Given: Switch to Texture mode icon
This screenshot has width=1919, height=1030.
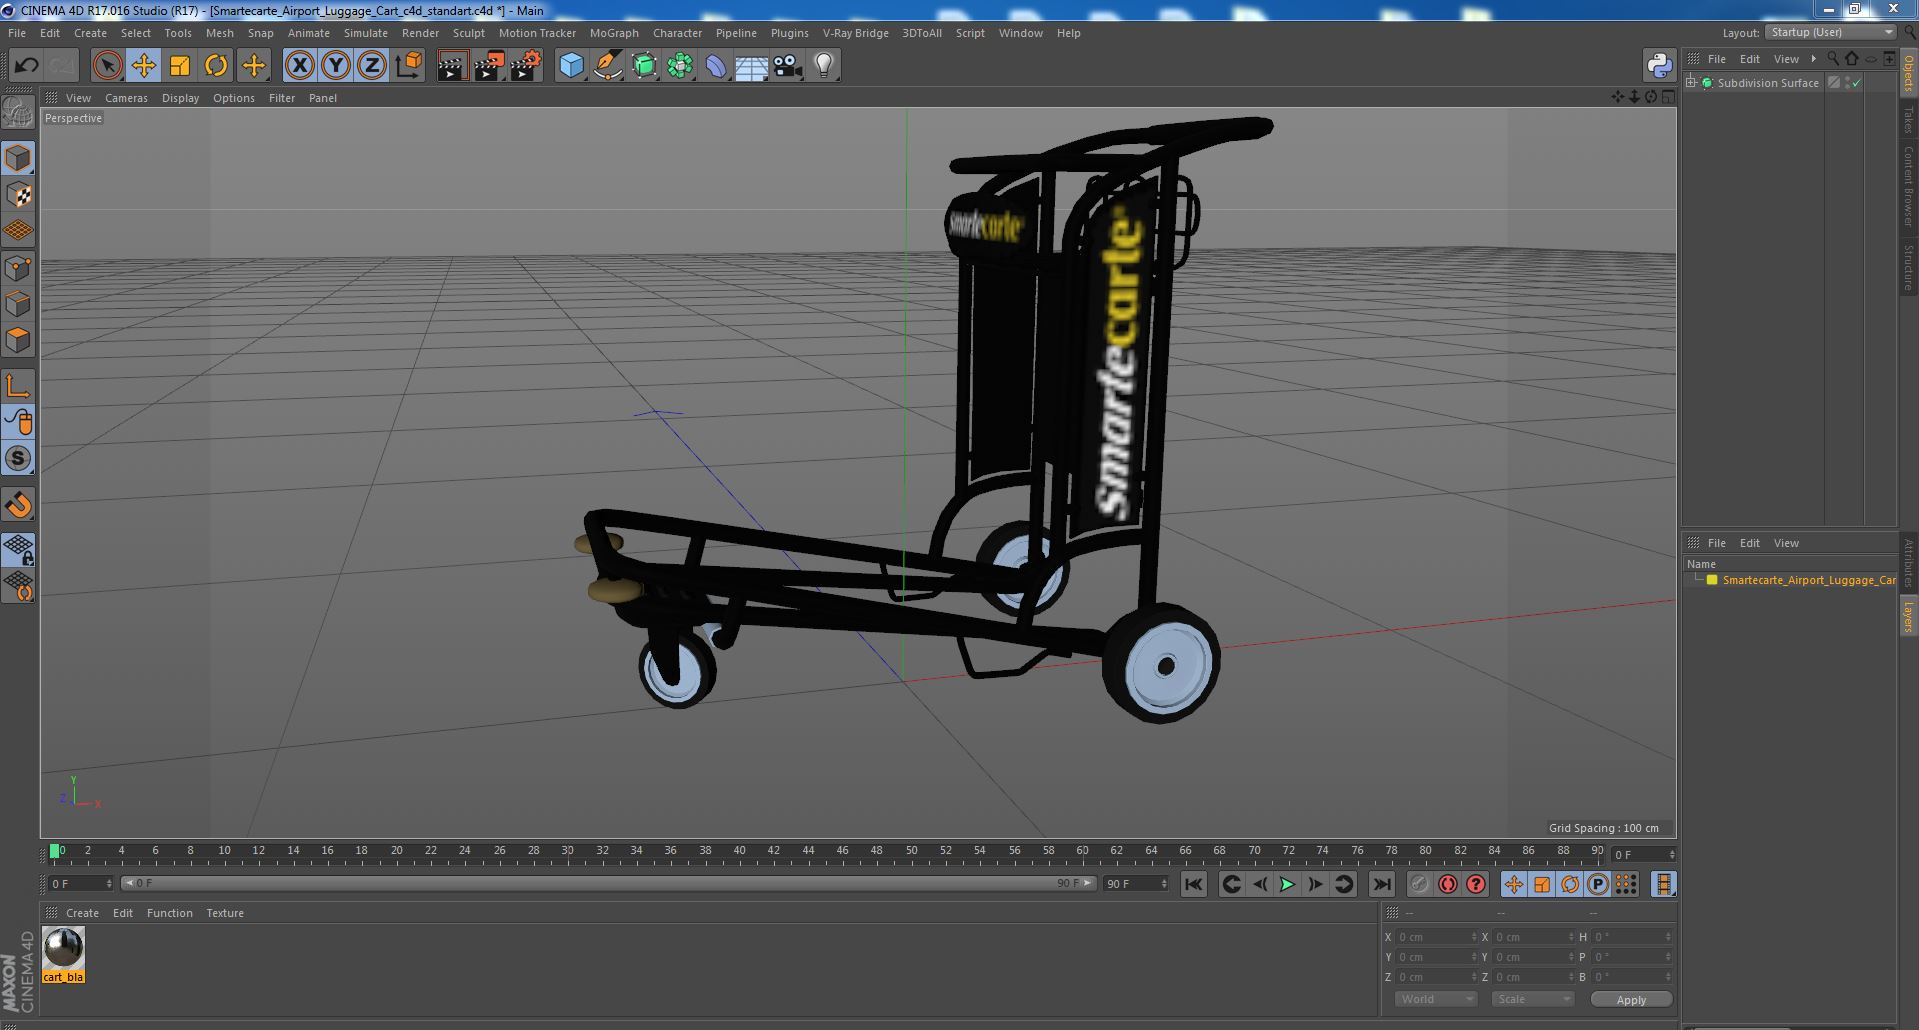Looking at the screenshot, I should (18, 194).
